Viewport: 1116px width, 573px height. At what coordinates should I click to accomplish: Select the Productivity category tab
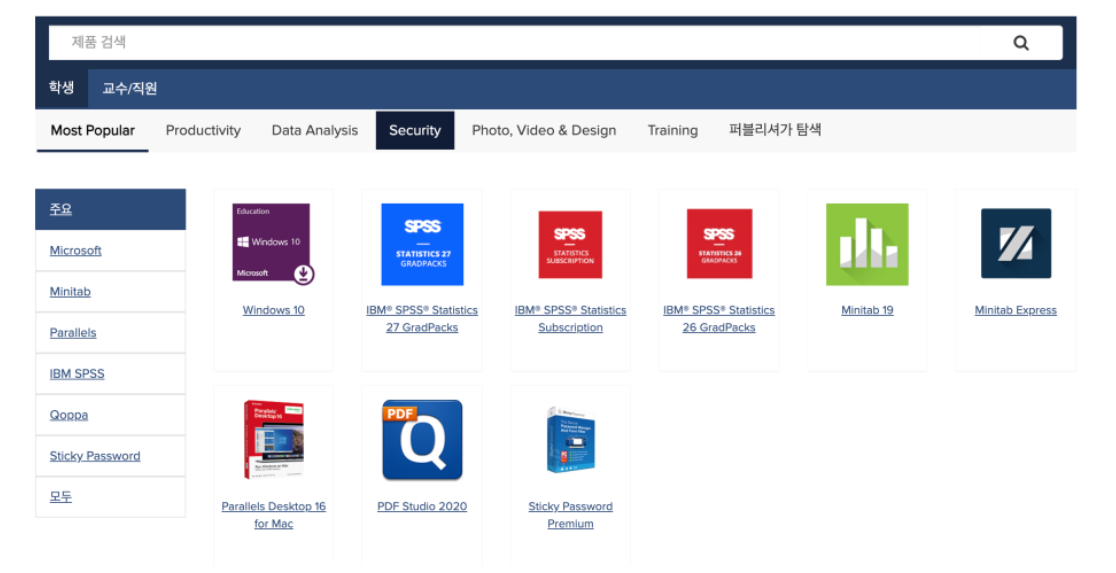click(203, 130)
